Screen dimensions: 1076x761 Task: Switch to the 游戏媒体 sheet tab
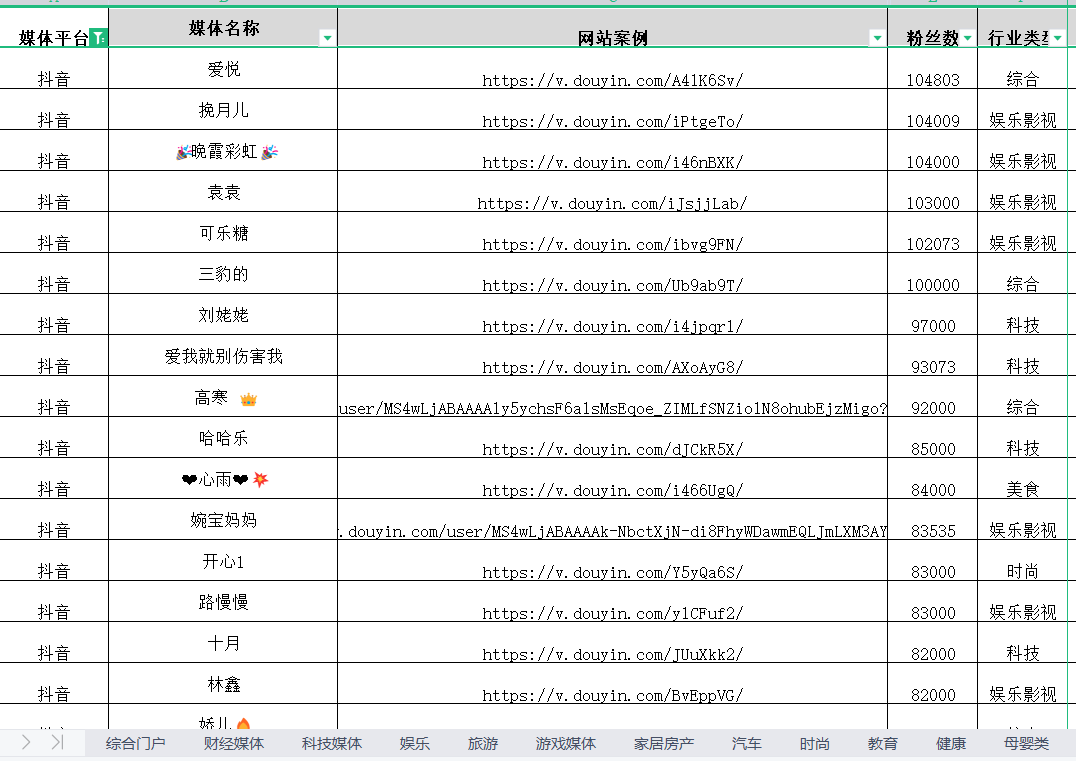[565, 743]
